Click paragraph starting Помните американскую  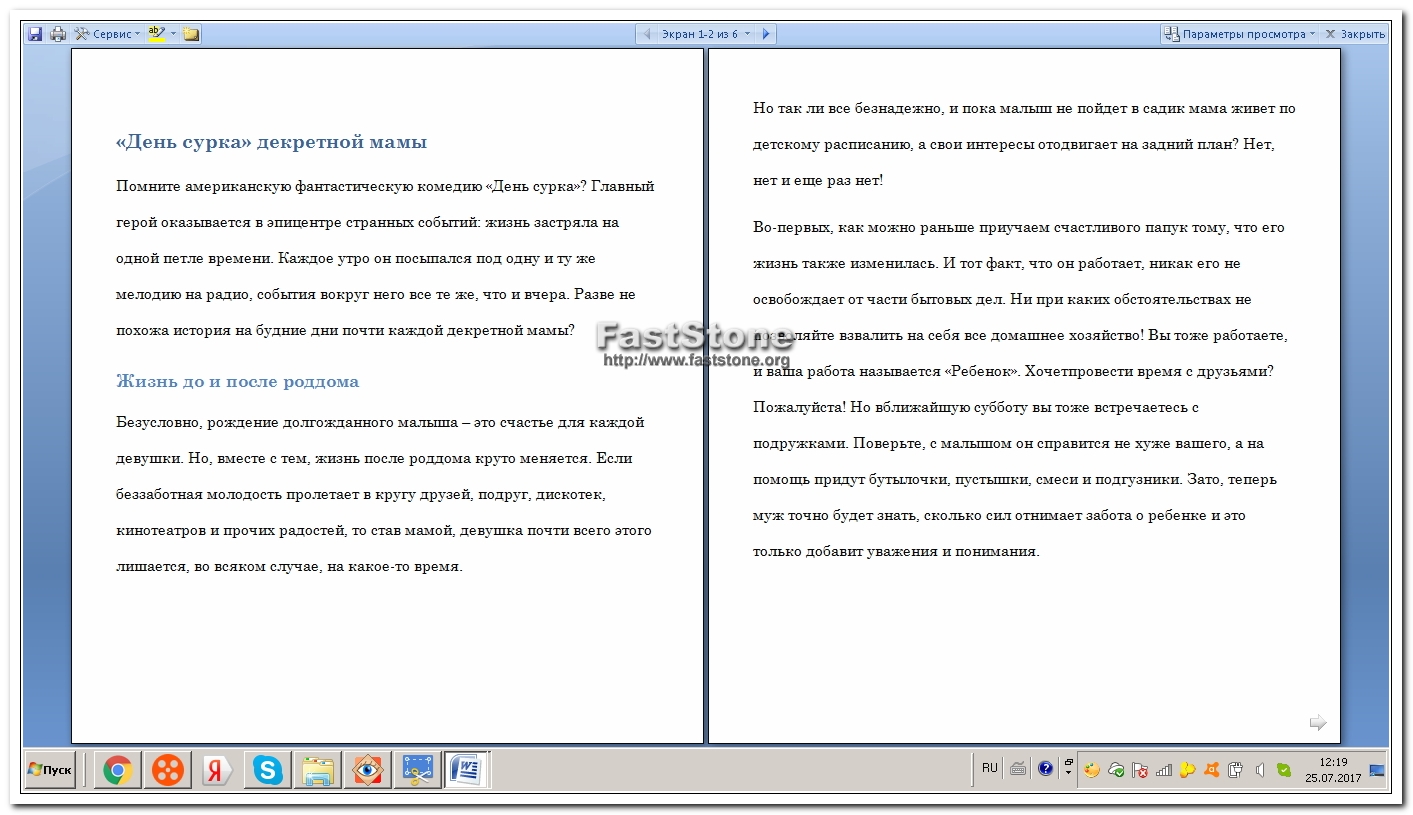pos(386,258)
